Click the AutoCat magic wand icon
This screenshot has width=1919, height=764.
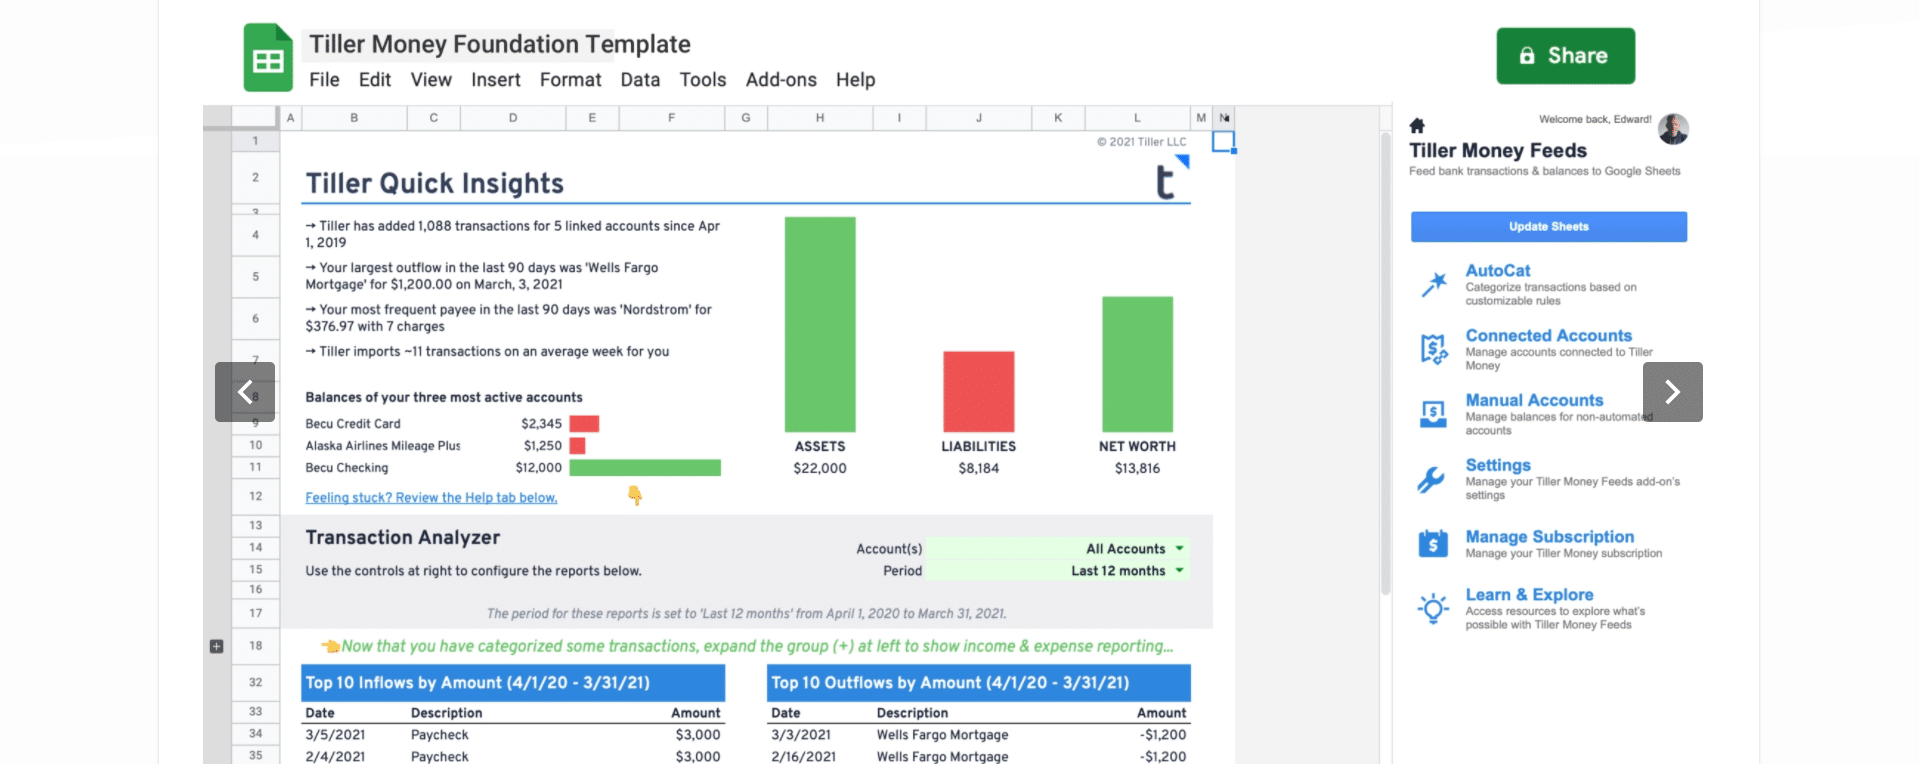[1434, 284]
